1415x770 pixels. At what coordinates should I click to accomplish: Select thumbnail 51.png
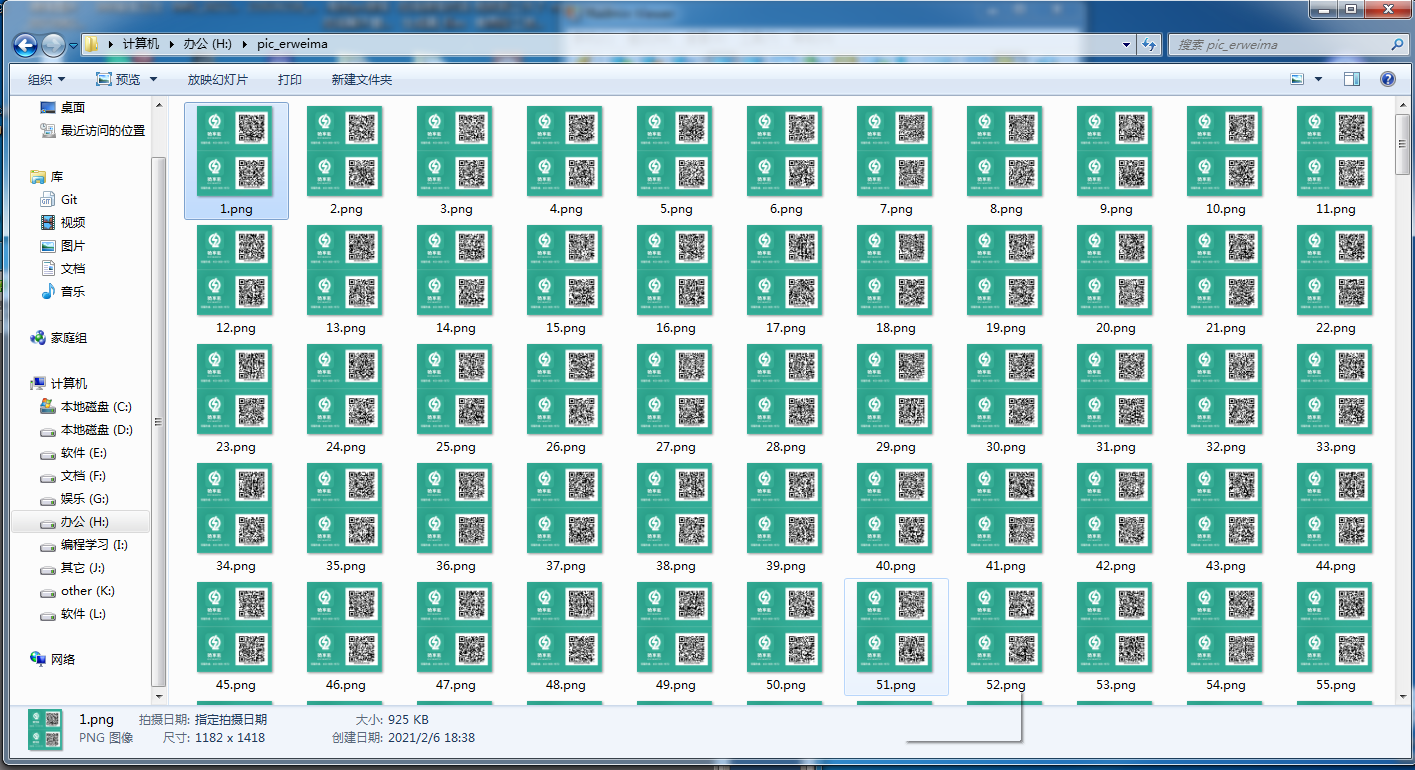click(896, 636)
